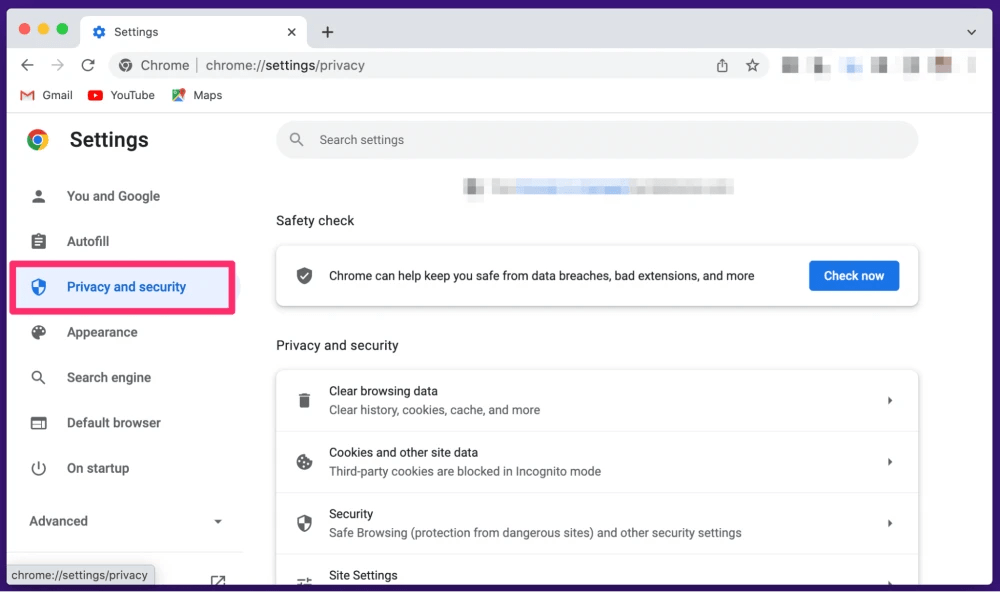Reload the page with the refresh icon
Viewport: 1000px width, 592px height.
pos(88,65)
